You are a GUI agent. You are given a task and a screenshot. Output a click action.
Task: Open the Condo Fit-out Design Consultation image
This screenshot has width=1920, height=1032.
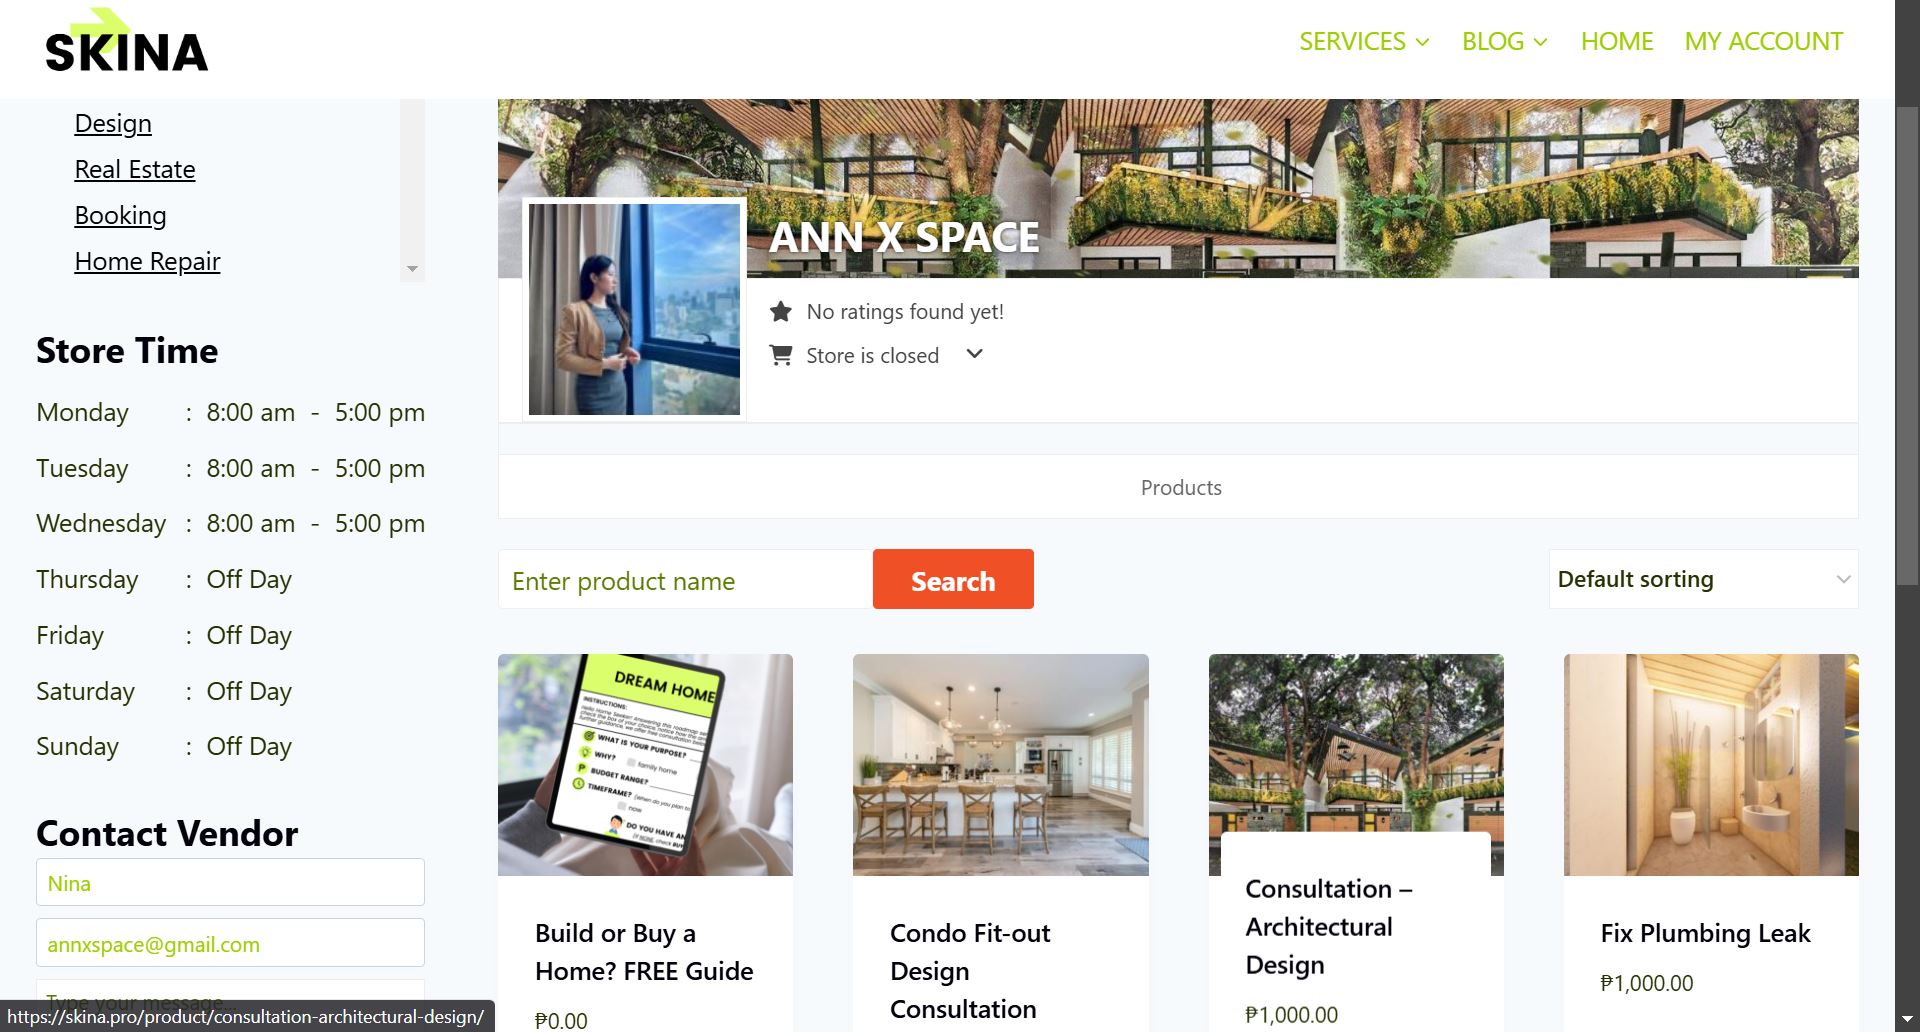click(x=1000, y=765)
